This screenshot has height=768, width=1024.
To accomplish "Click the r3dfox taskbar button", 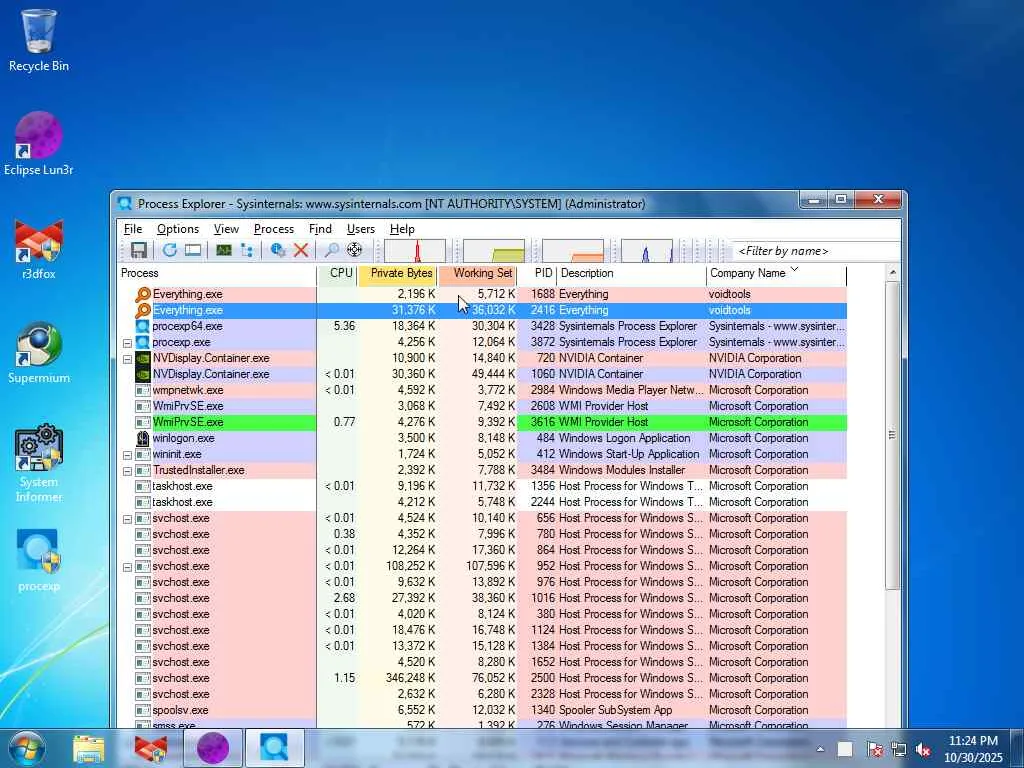I will (151, 748).
